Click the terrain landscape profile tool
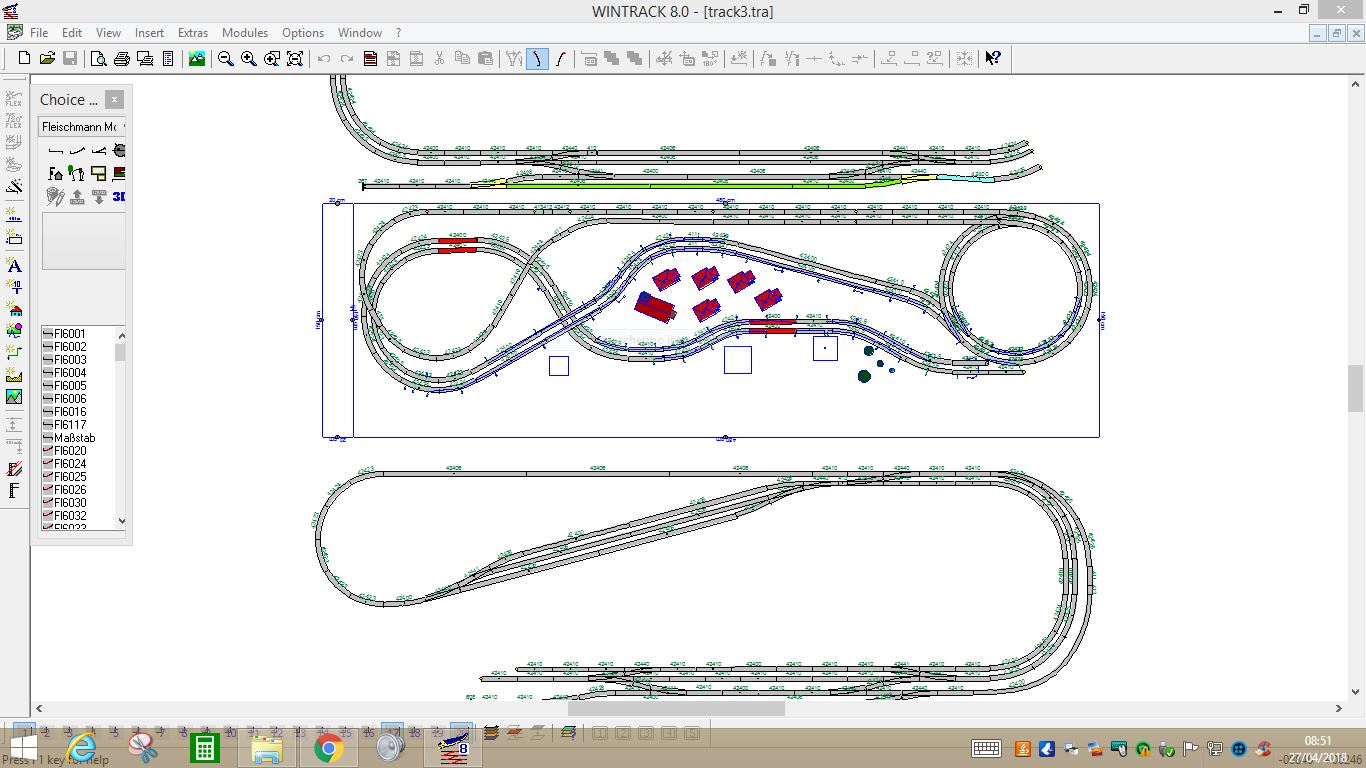 14,374
